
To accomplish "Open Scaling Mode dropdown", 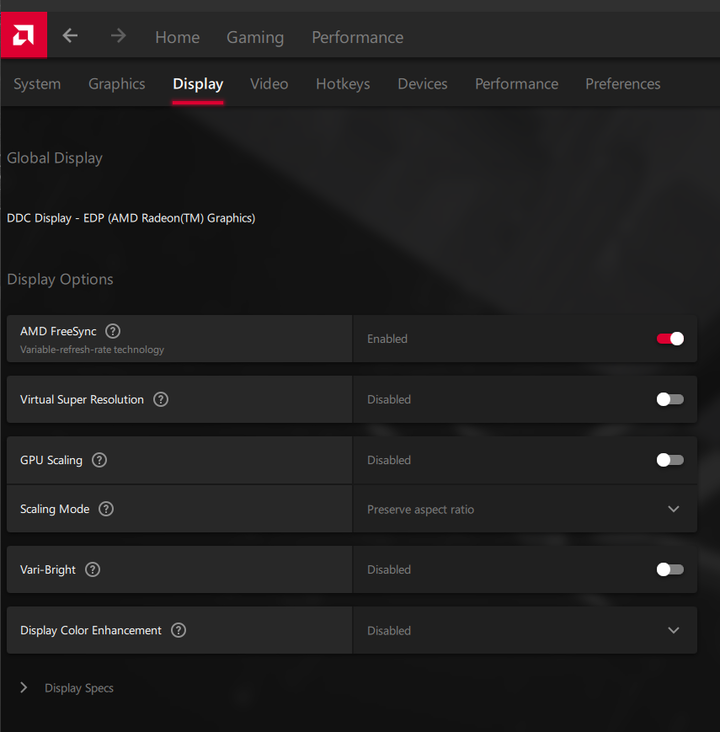I will (525, 509).
